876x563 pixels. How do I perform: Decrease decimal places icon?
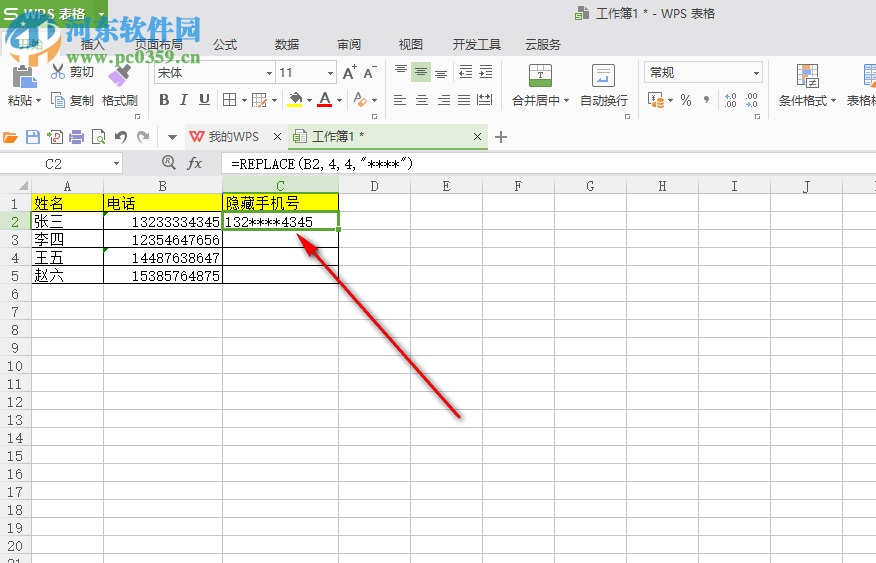(751, 100)
